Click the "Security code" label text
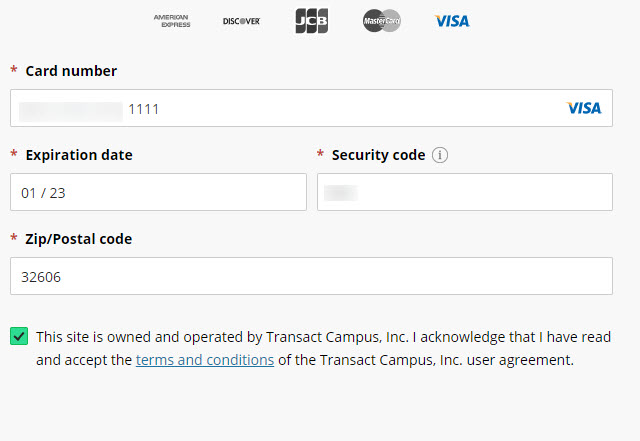640x441 pixels. (378, 155)
